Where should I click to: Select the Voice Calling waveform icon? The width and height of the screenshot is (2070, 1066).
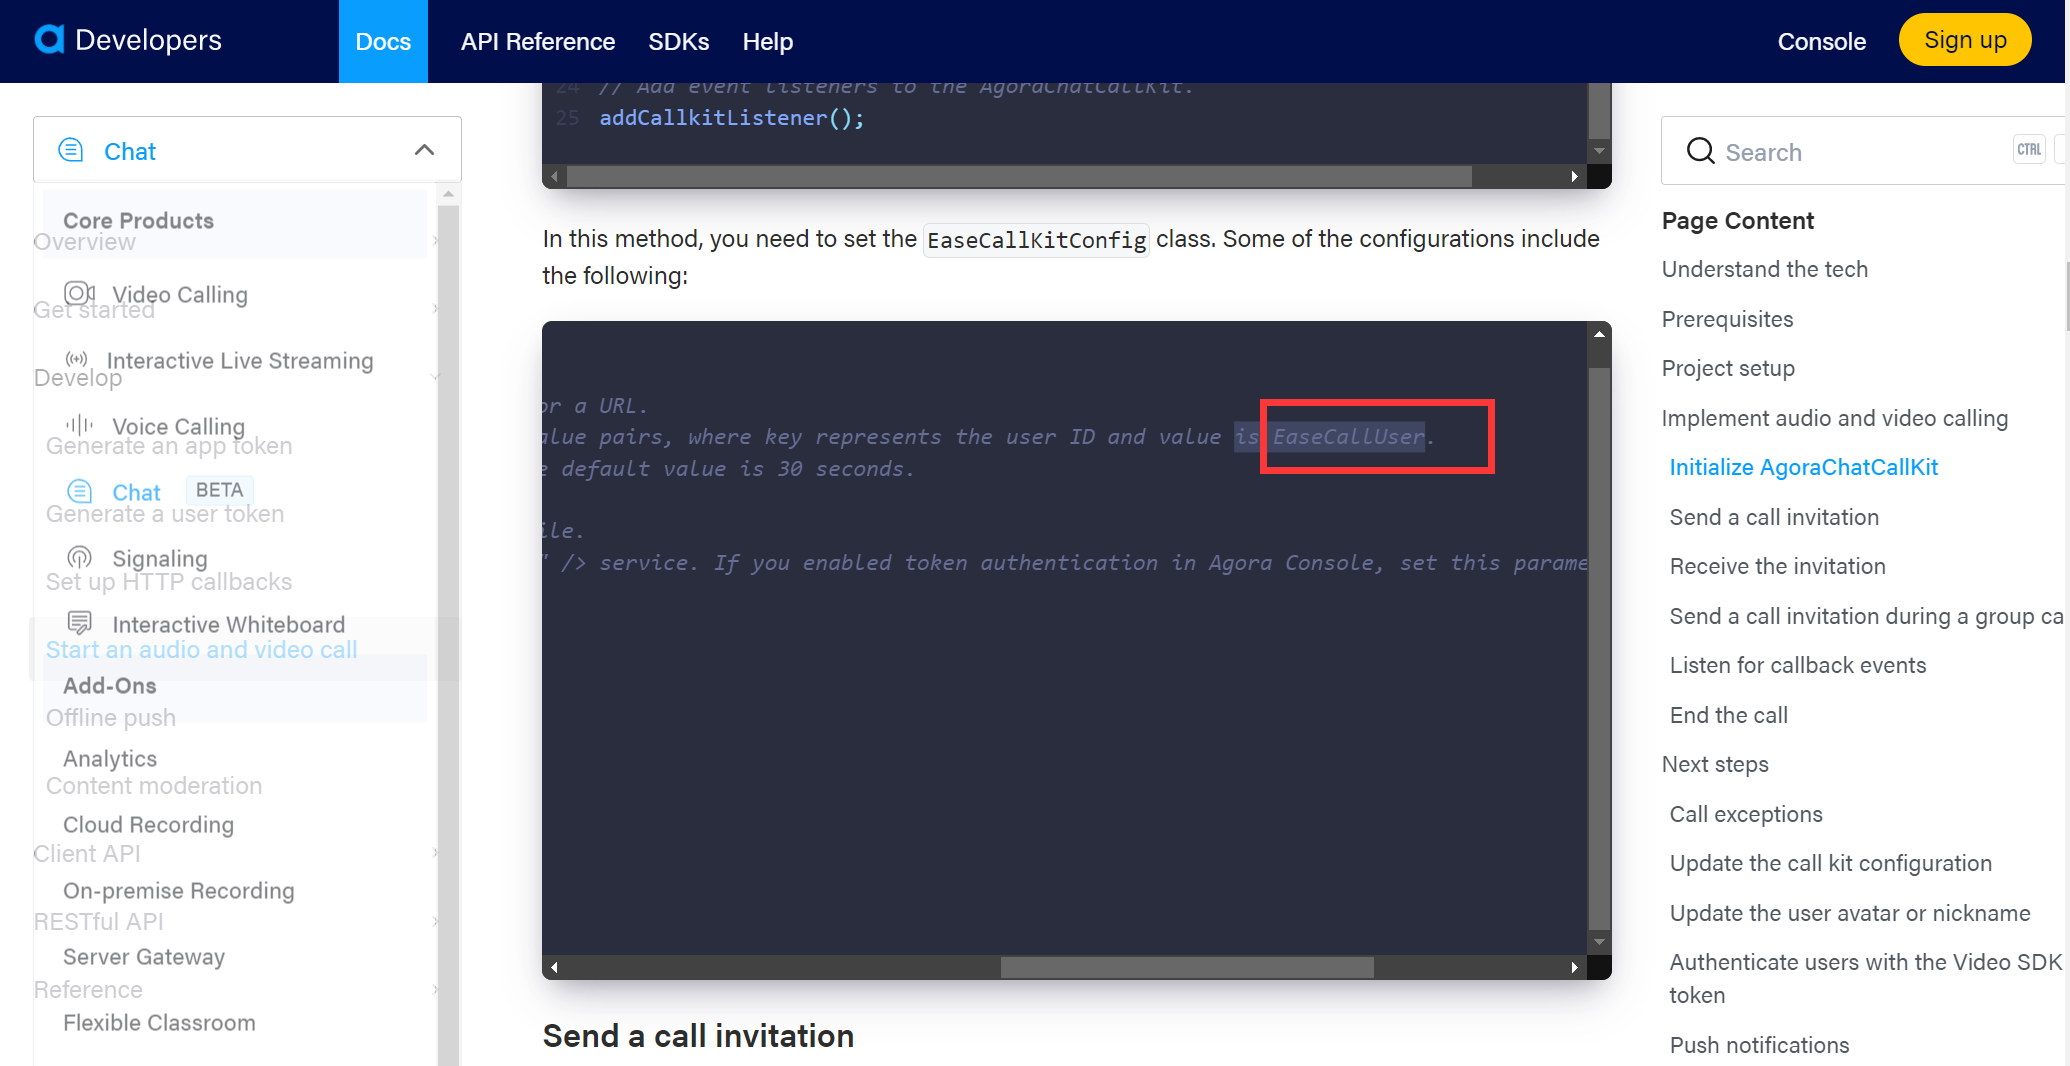click(79, 425)
